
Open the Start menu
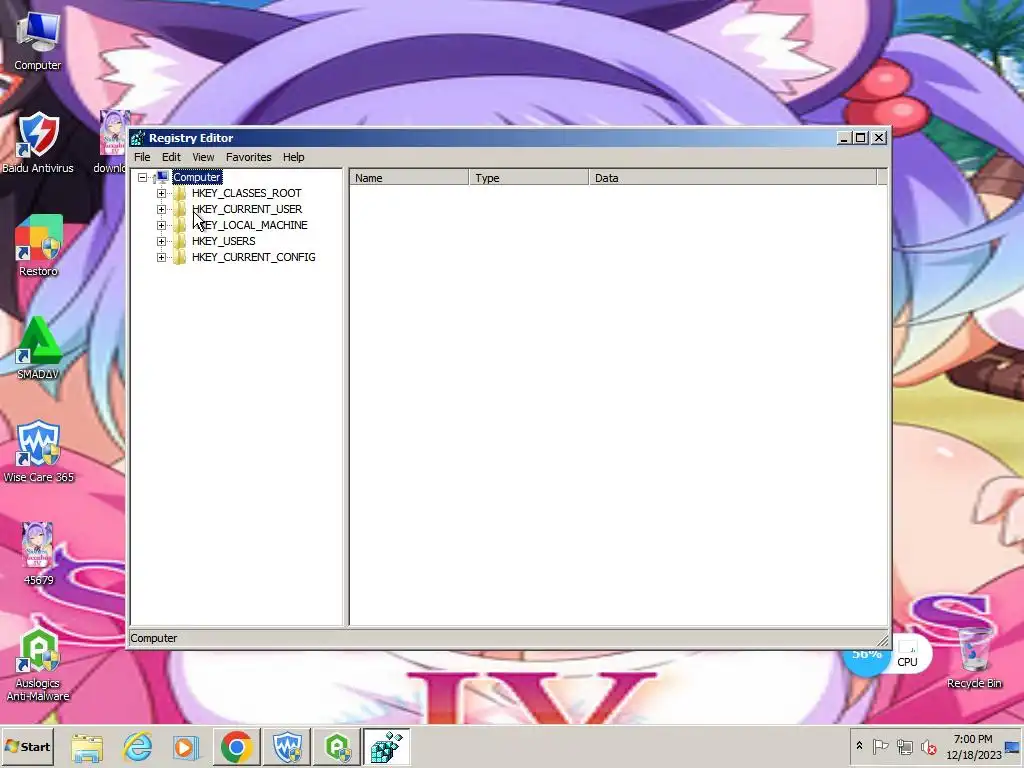point(27,746)
